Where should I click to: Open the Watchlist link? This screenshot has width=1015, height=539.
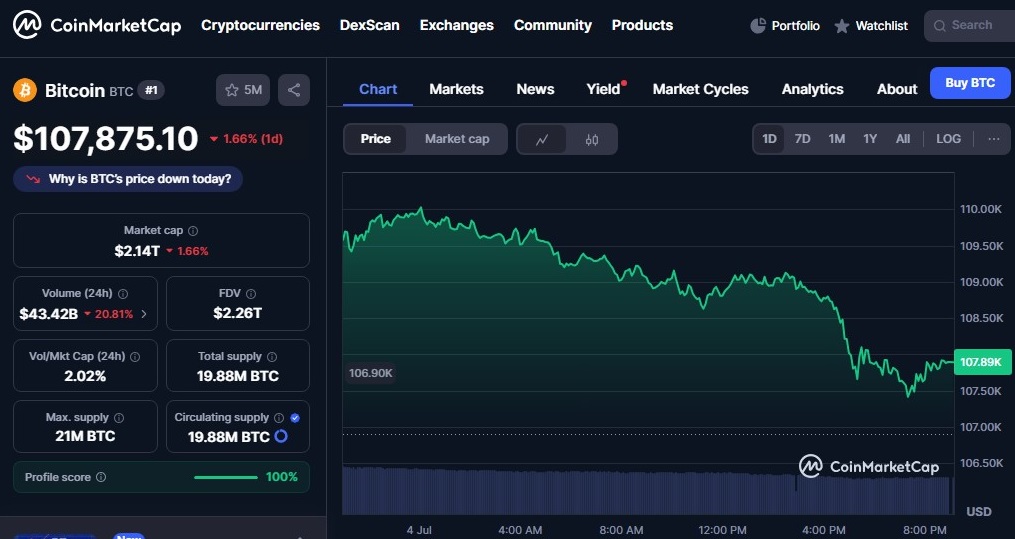pos(882,26)
